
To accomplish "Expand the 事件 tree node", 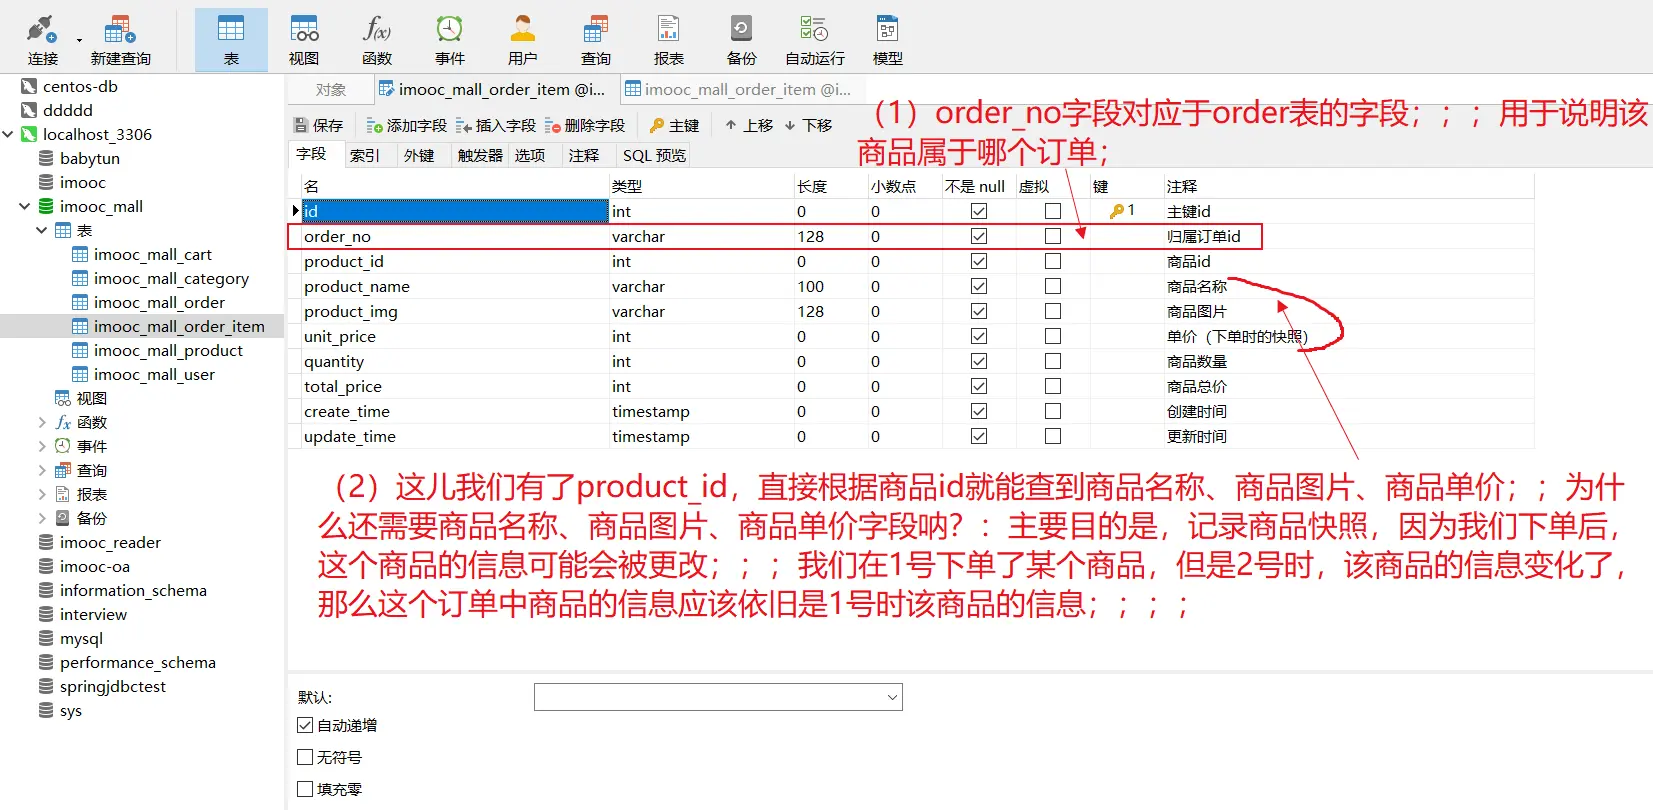I will tap(42, 446).
